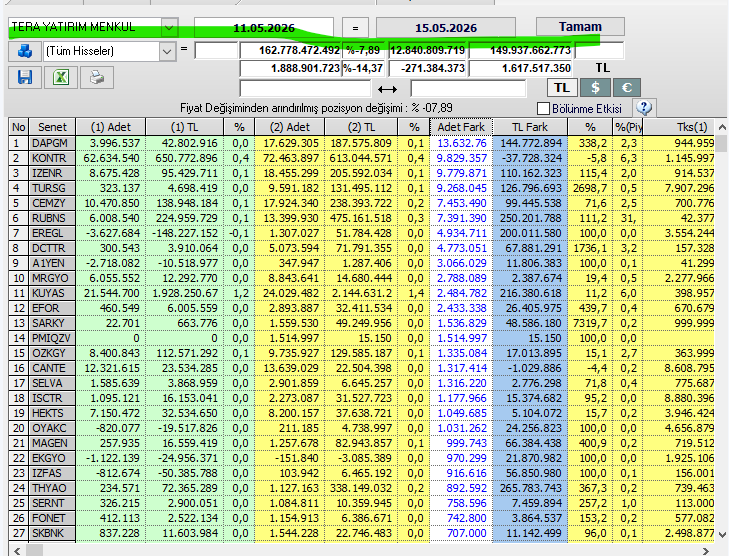
Task: Click the 162.778.472.492 total value
Action: coord(291,50)
